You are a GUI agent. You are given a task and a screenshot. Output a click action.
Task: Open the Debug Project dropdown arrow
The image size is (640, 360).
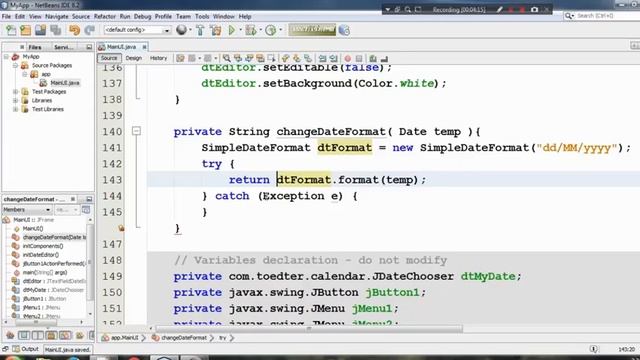(x=260, y=30)
